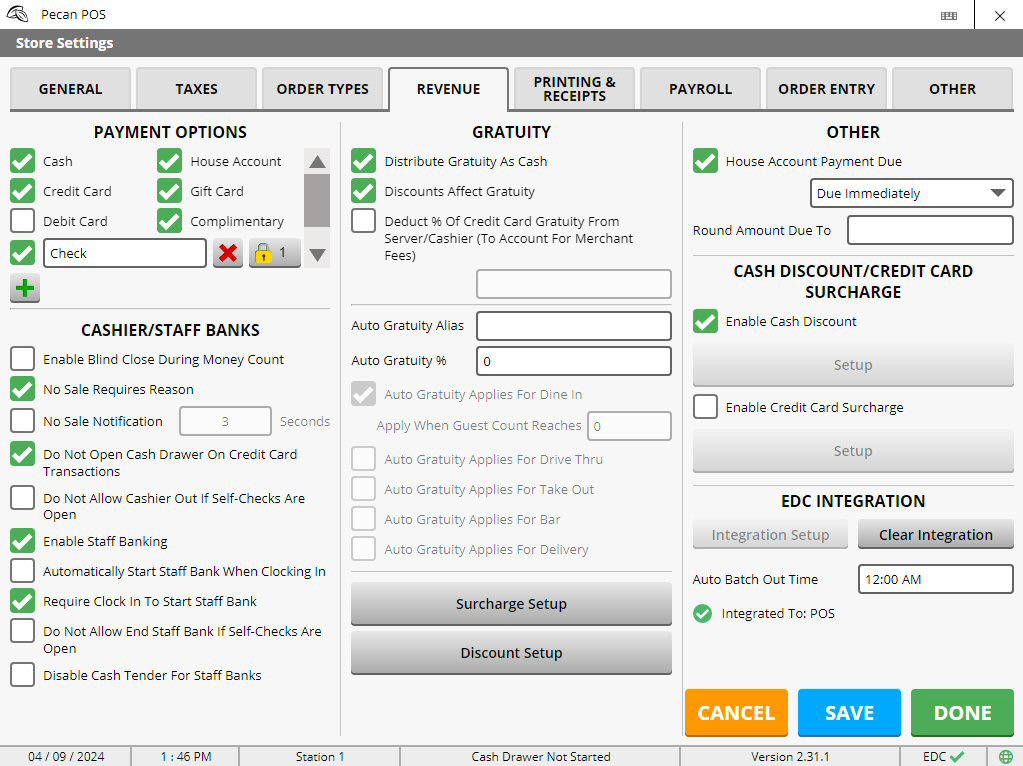Uncheck the Credit Card payment option
1023x766 pixels.
pyautogui.click(x=23, y=191)
